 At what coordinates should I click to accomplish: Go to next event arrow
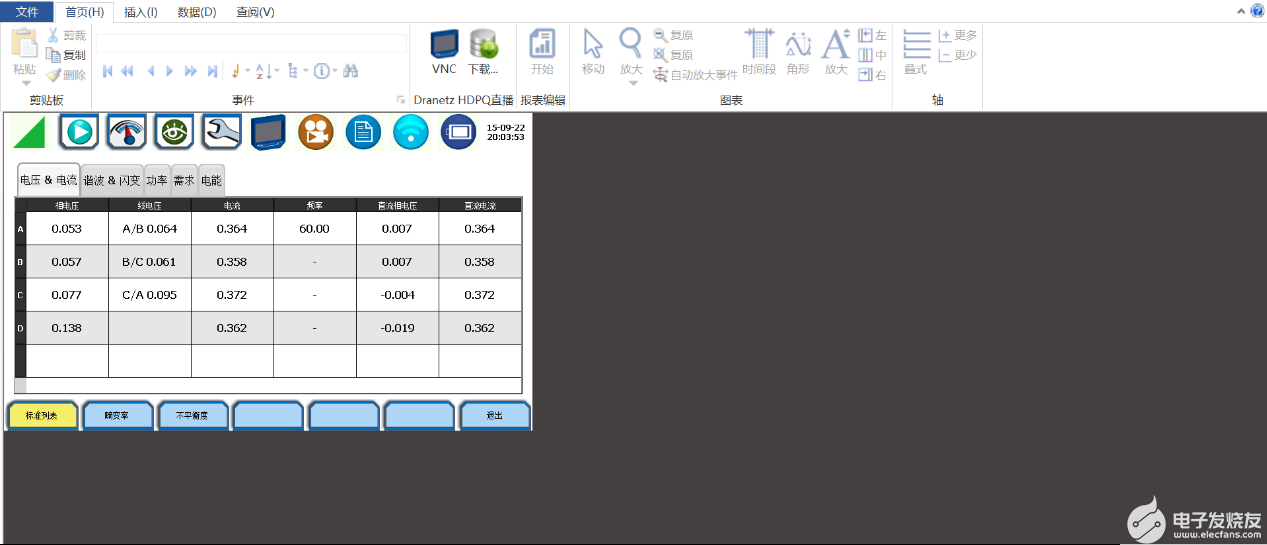point(170,71)
